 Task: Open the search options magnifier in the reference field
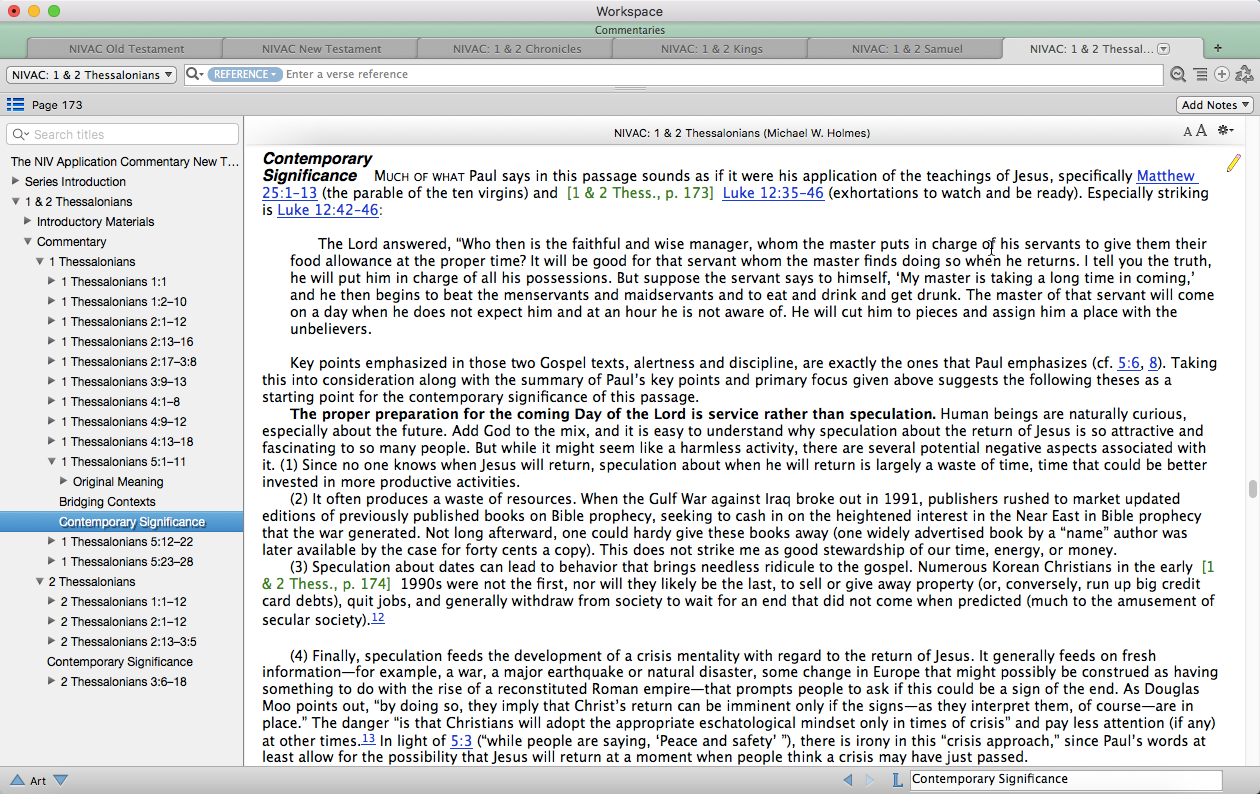(x=195, y=74)
